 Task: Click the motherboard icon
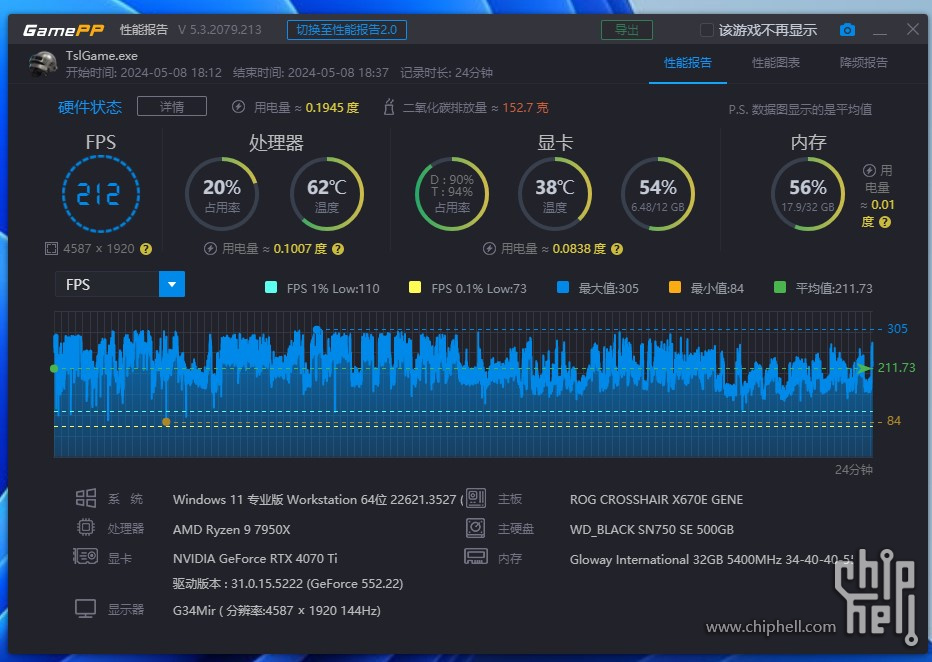tap(476, 498)
